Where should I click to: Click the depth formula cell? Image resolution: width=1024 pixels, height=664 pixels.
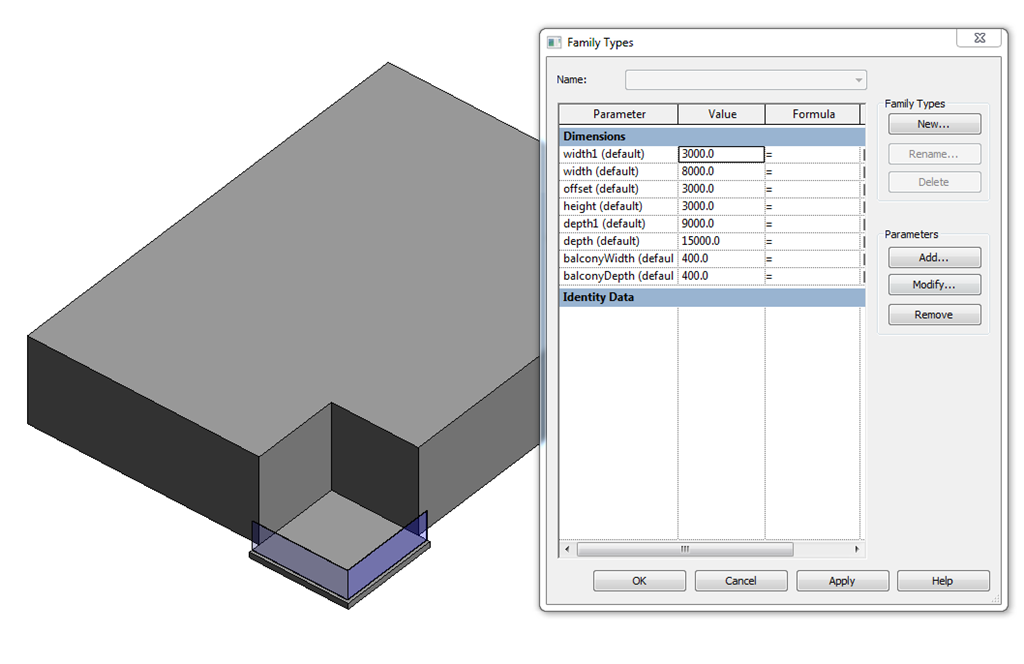coord(813,241)
